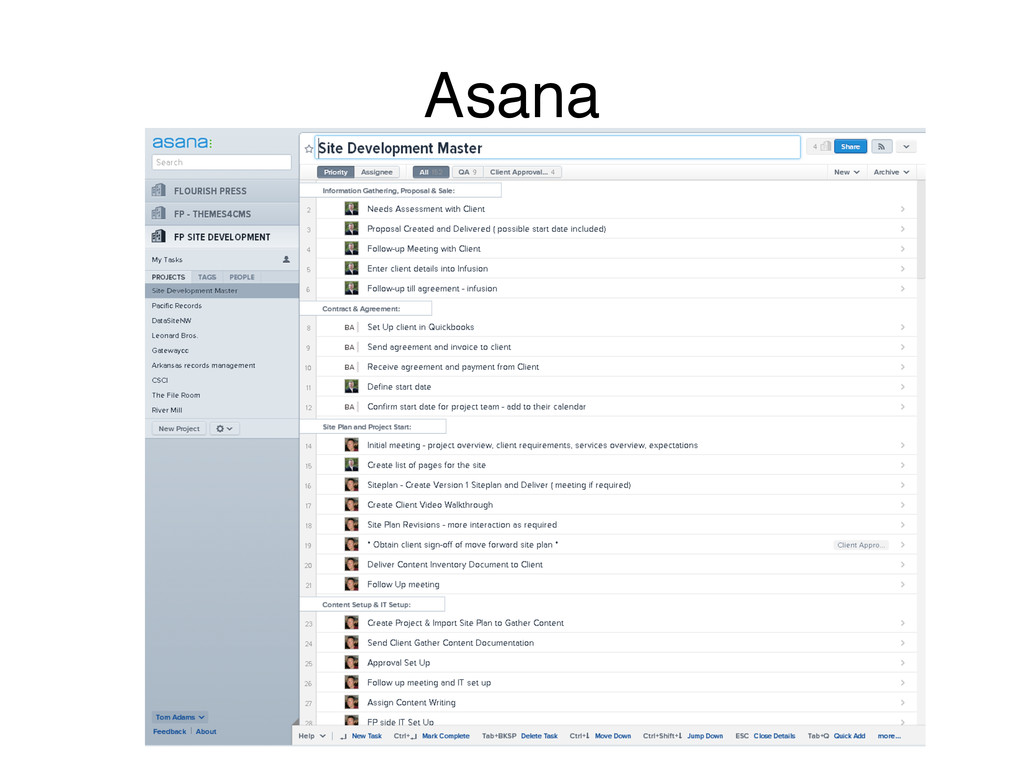
Task: Open details arrow for Create Client Video Walkthrough
Action: (903, 505)
